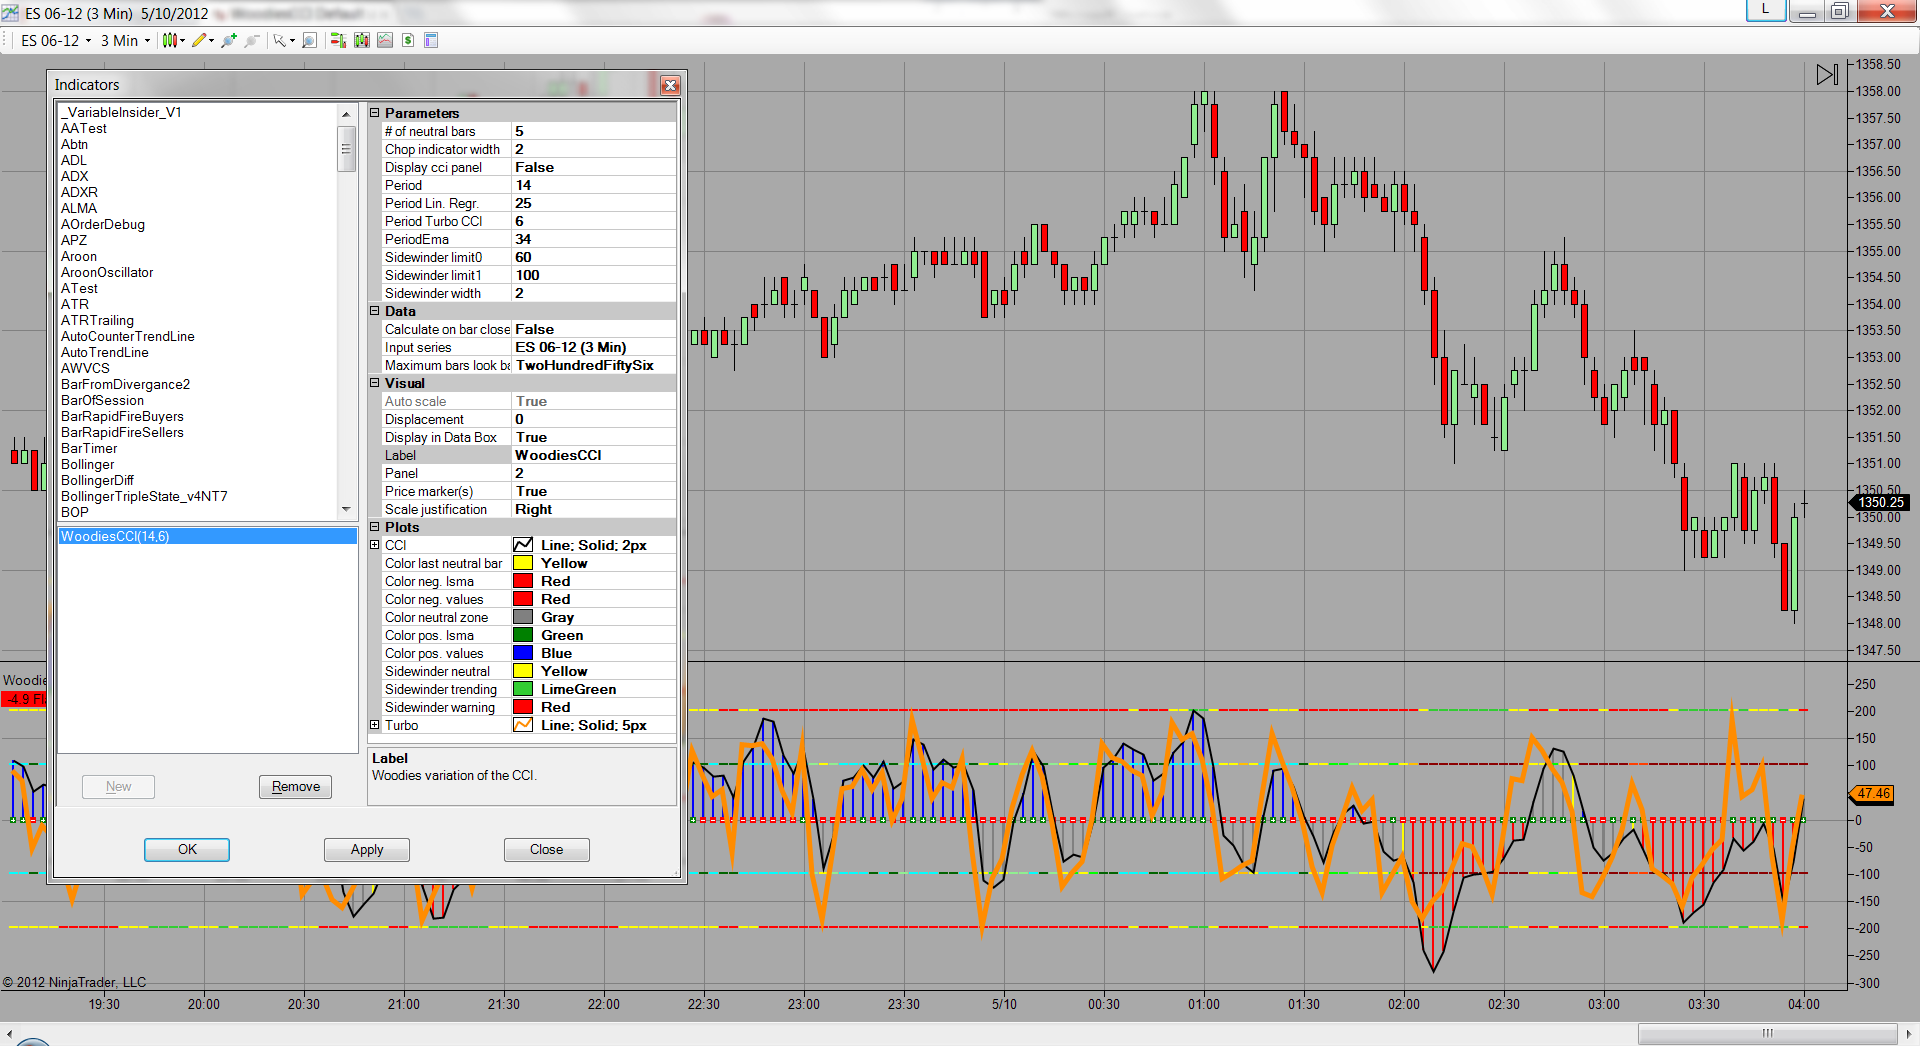Click the chart horizontal scrollbar thumb

(1767, 1033)
